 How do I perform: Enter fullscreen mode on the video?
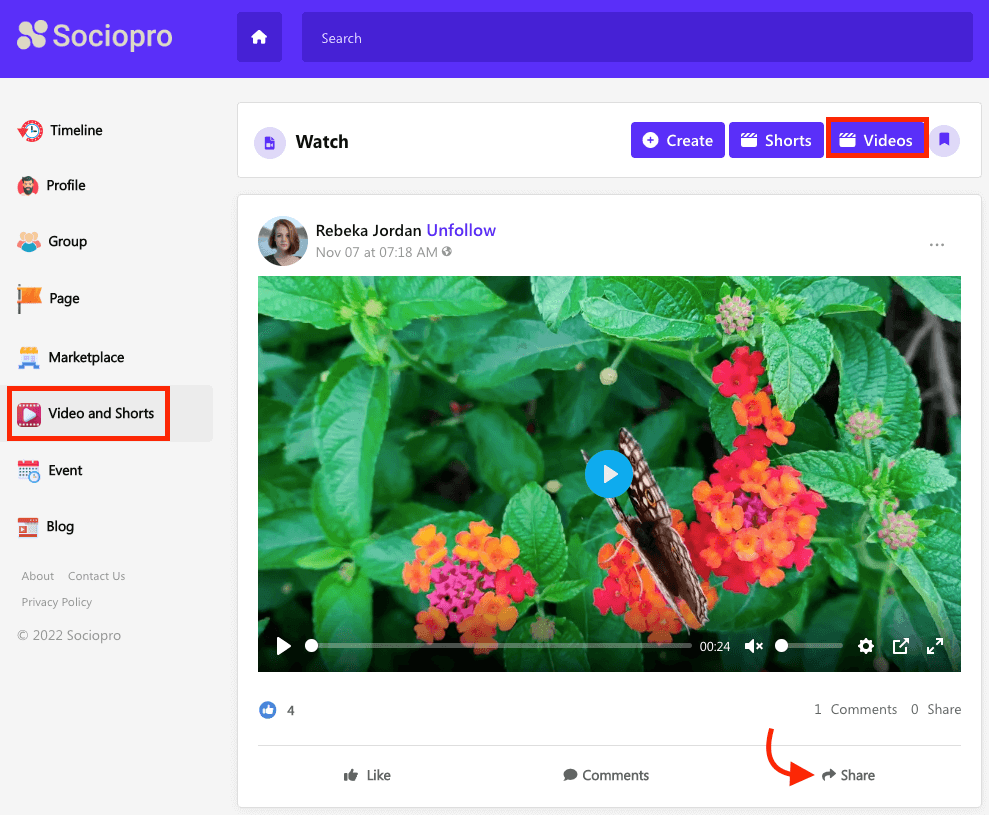click(935, 646)
